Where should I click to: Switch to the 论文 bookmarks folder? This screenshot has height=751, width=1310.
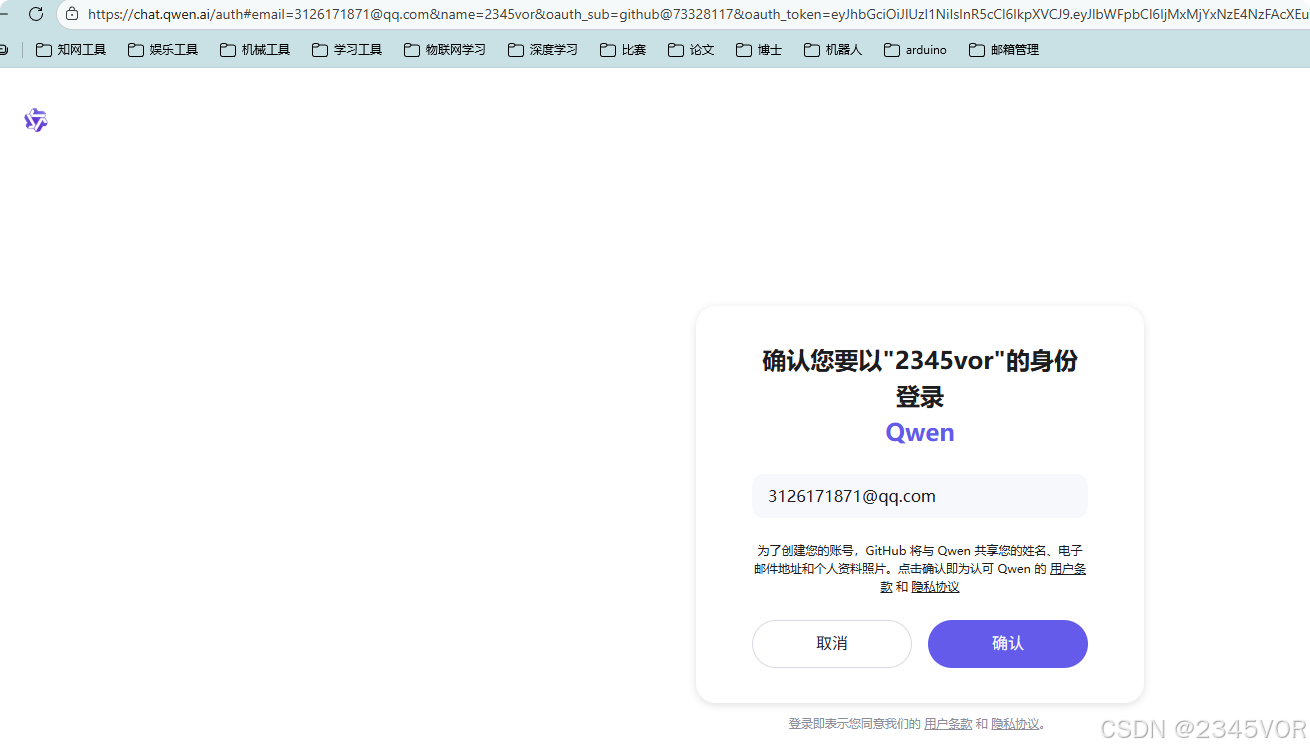pyautogui.click(x=701, y=49)
